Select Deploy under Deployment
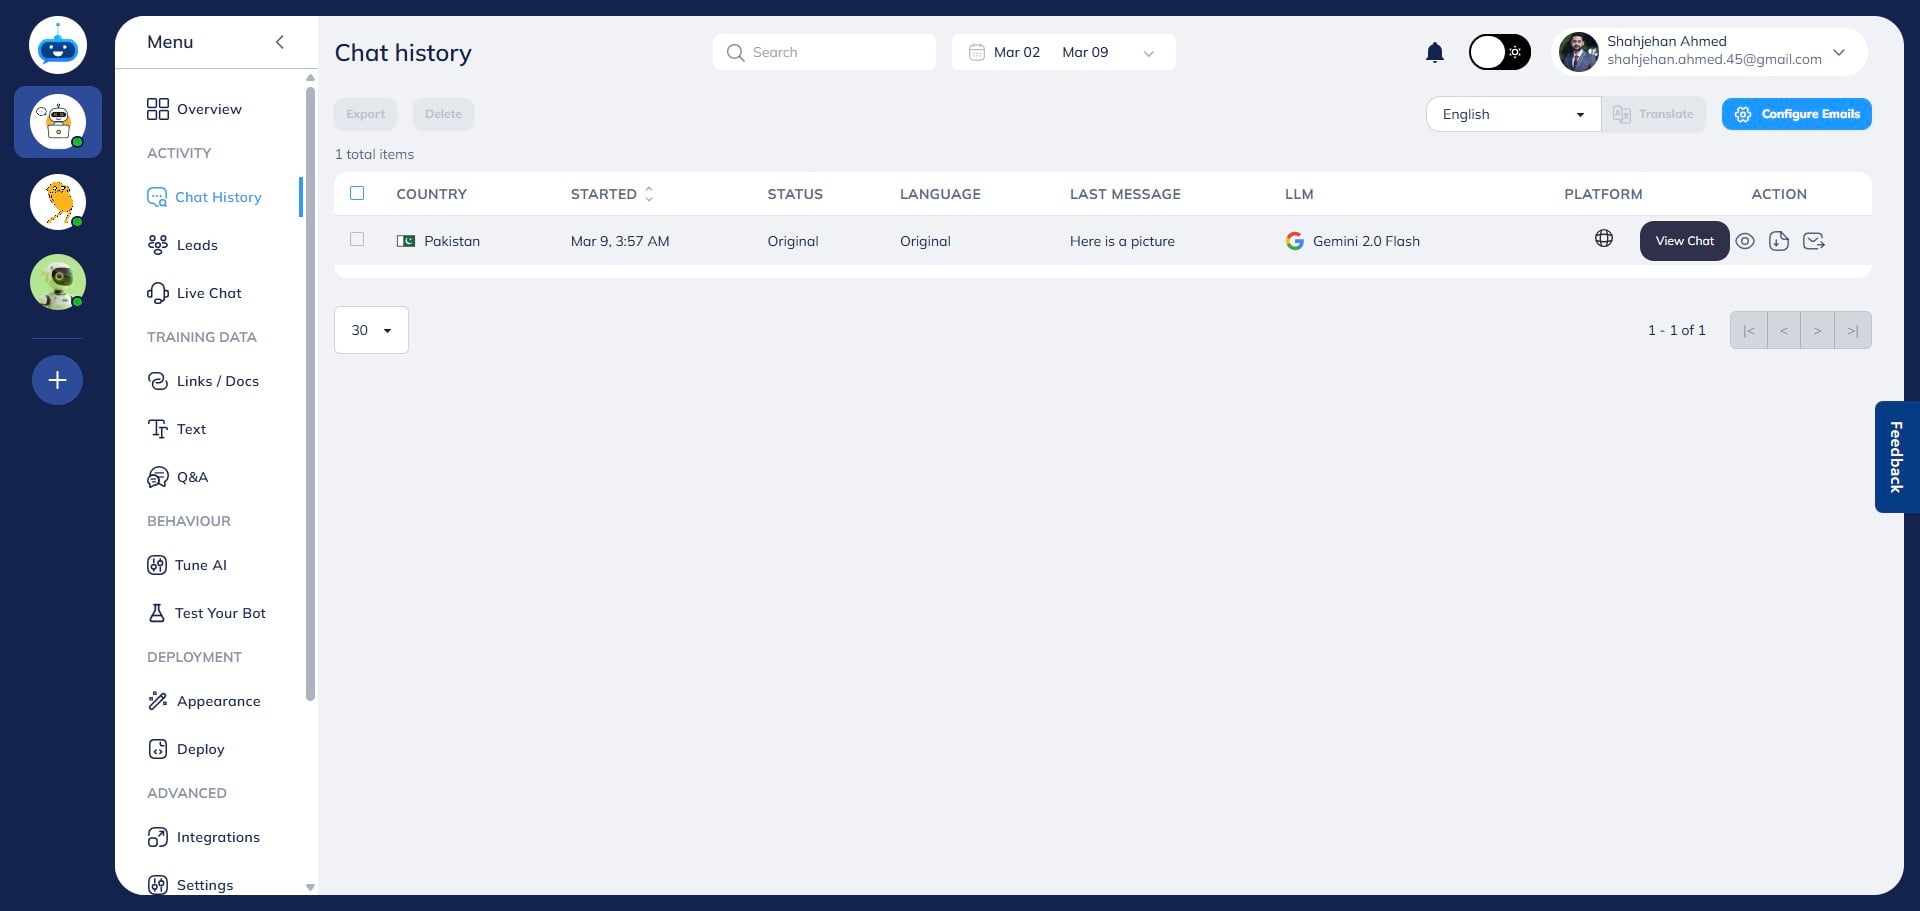1920x911 pixels. click(x=200, y=749)
